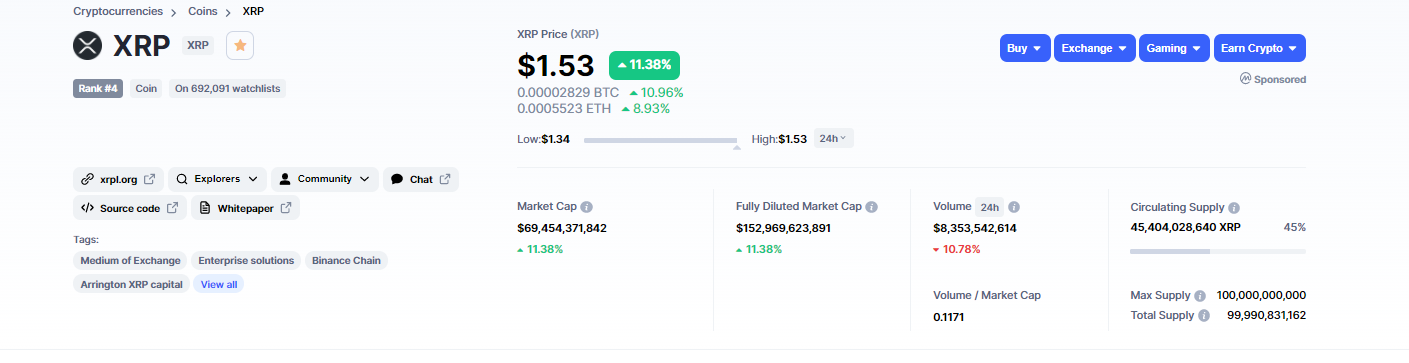Image resolution: width=1409 pixels, height=363 pixels.
Task: Change the 24h low/high range selector
Action: 833,139
